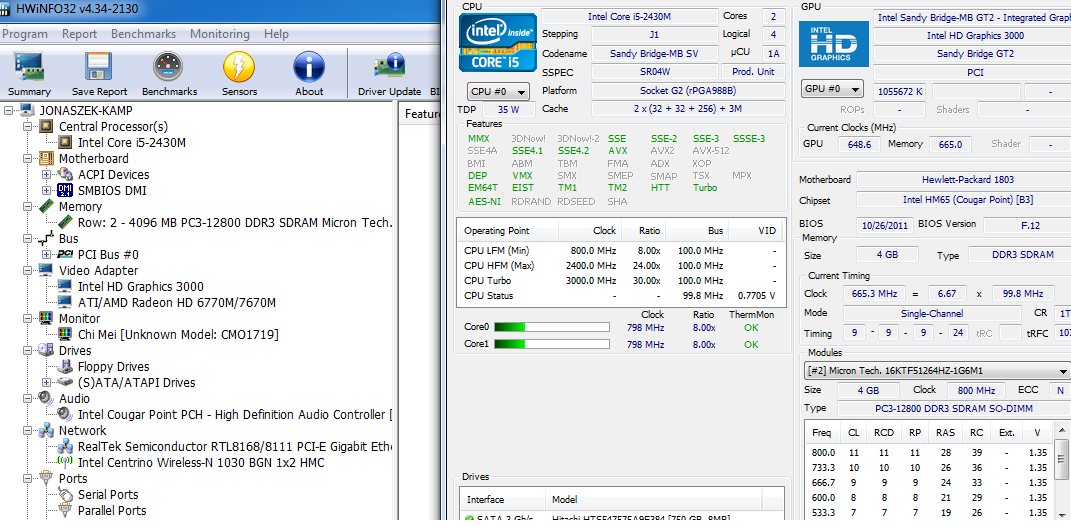Click the Ports connector icon

tap(47, 479)
